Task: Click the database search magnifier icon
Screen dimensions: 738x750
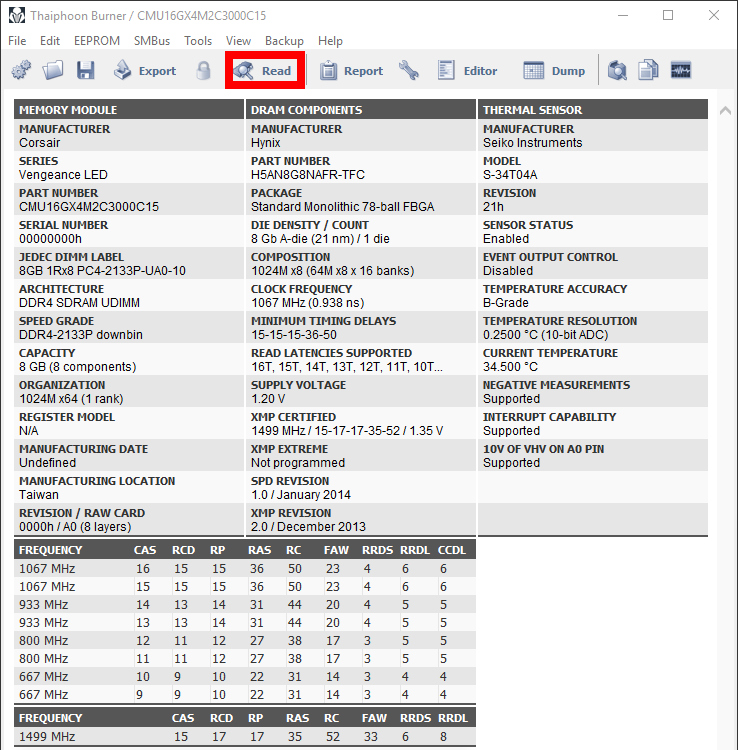Action: [x=617, y=70]
